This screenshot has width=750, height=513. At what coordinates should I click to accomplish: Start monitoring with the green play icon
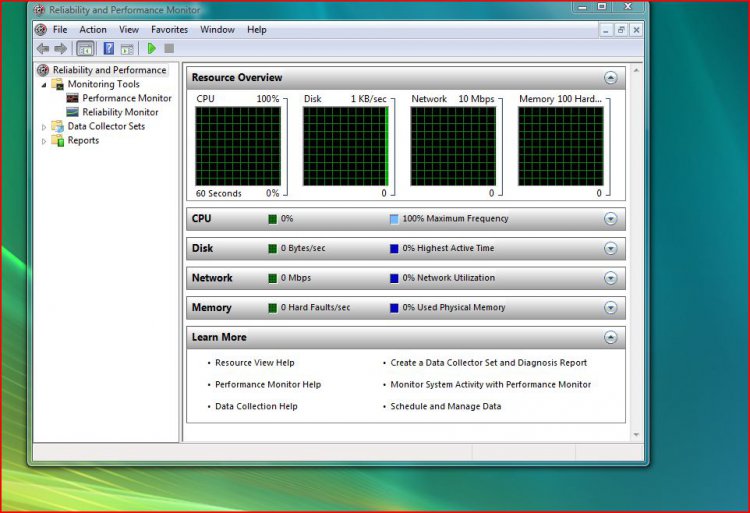[x=152, y=48]
